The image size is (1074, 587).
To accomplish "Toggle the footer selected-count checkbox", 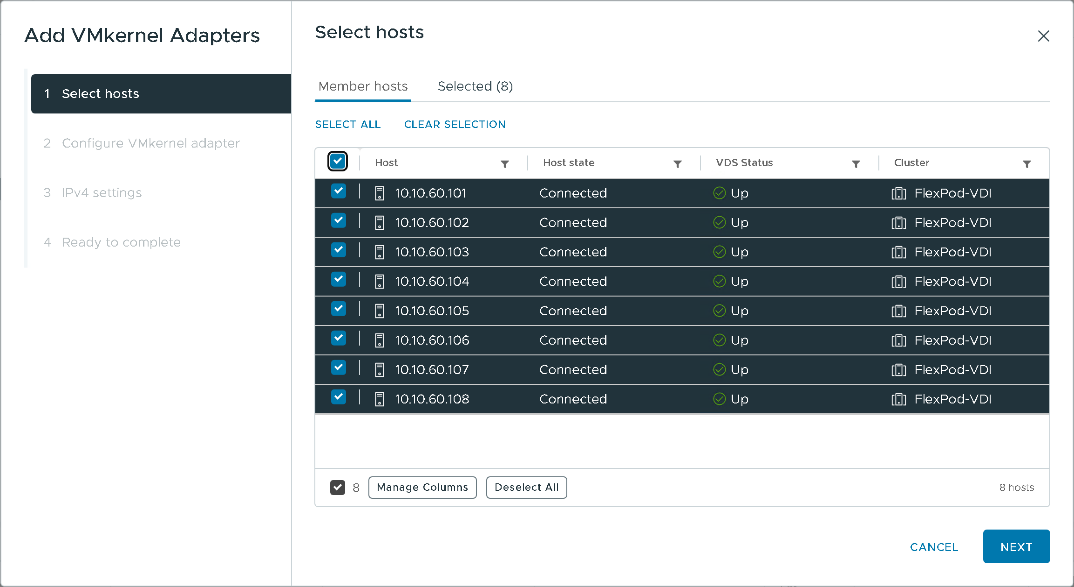I will coord(337,488).
